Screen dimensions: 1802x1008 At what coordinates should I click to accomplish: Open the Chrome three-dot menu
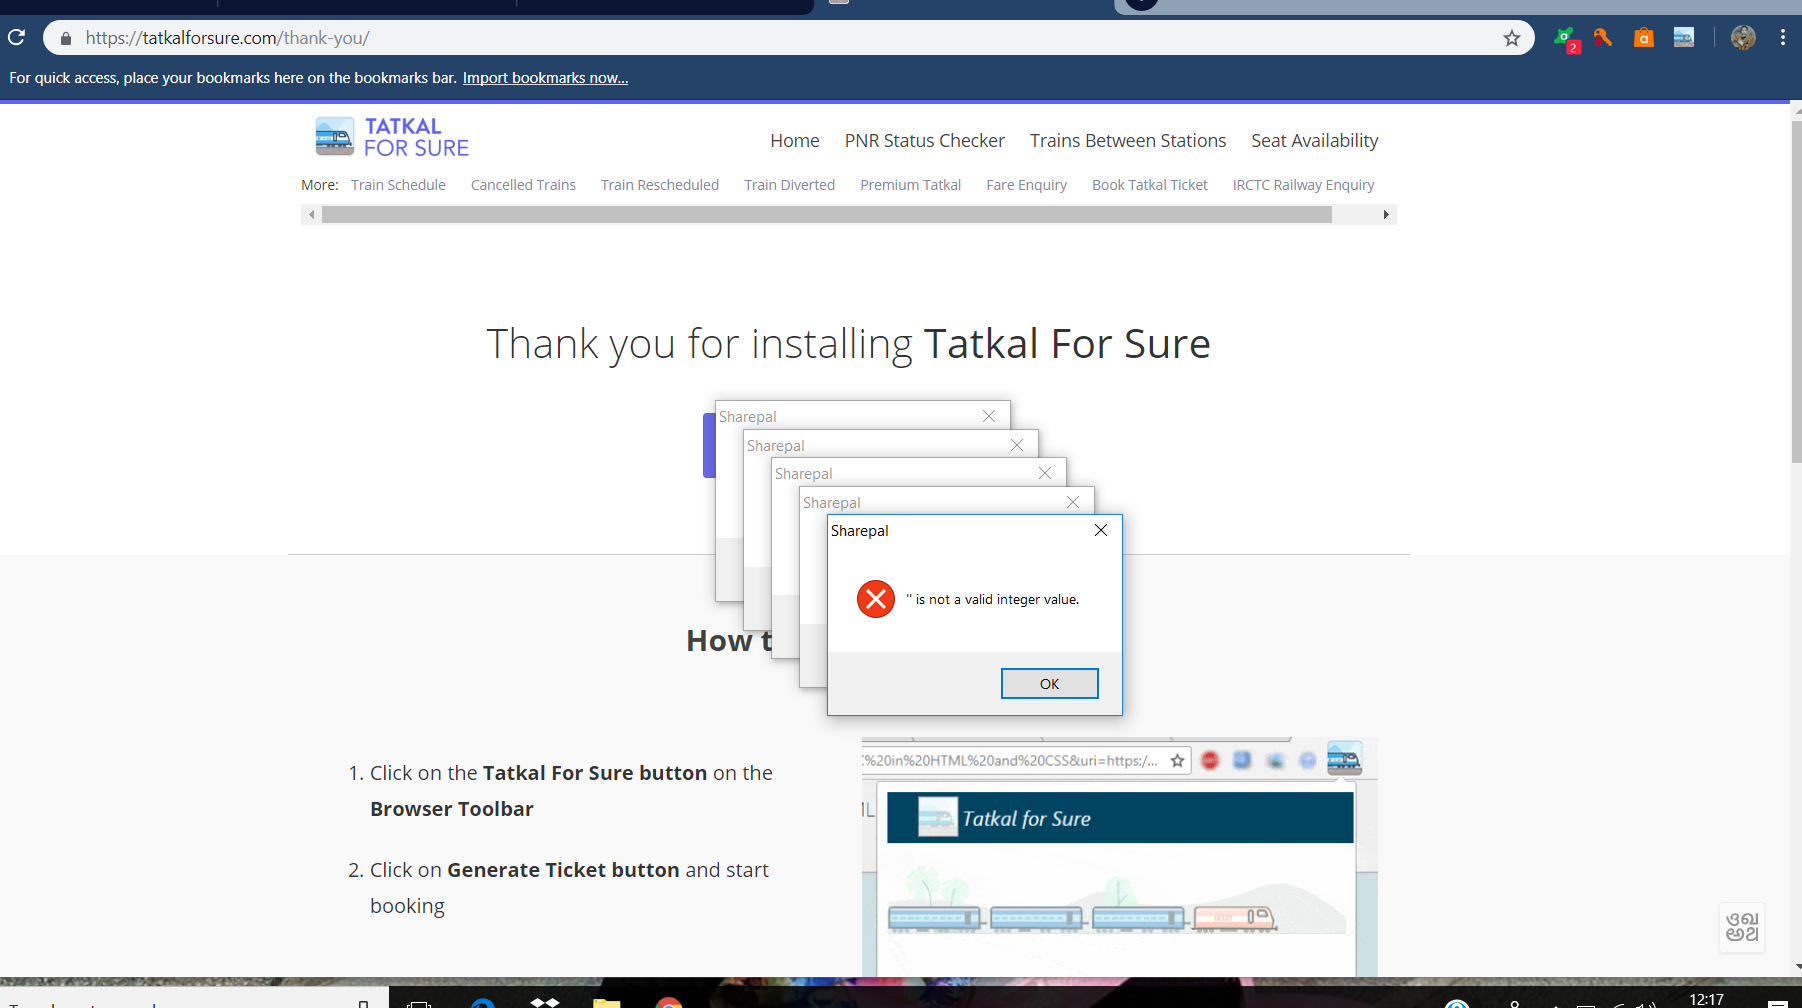pos(1782,38)
